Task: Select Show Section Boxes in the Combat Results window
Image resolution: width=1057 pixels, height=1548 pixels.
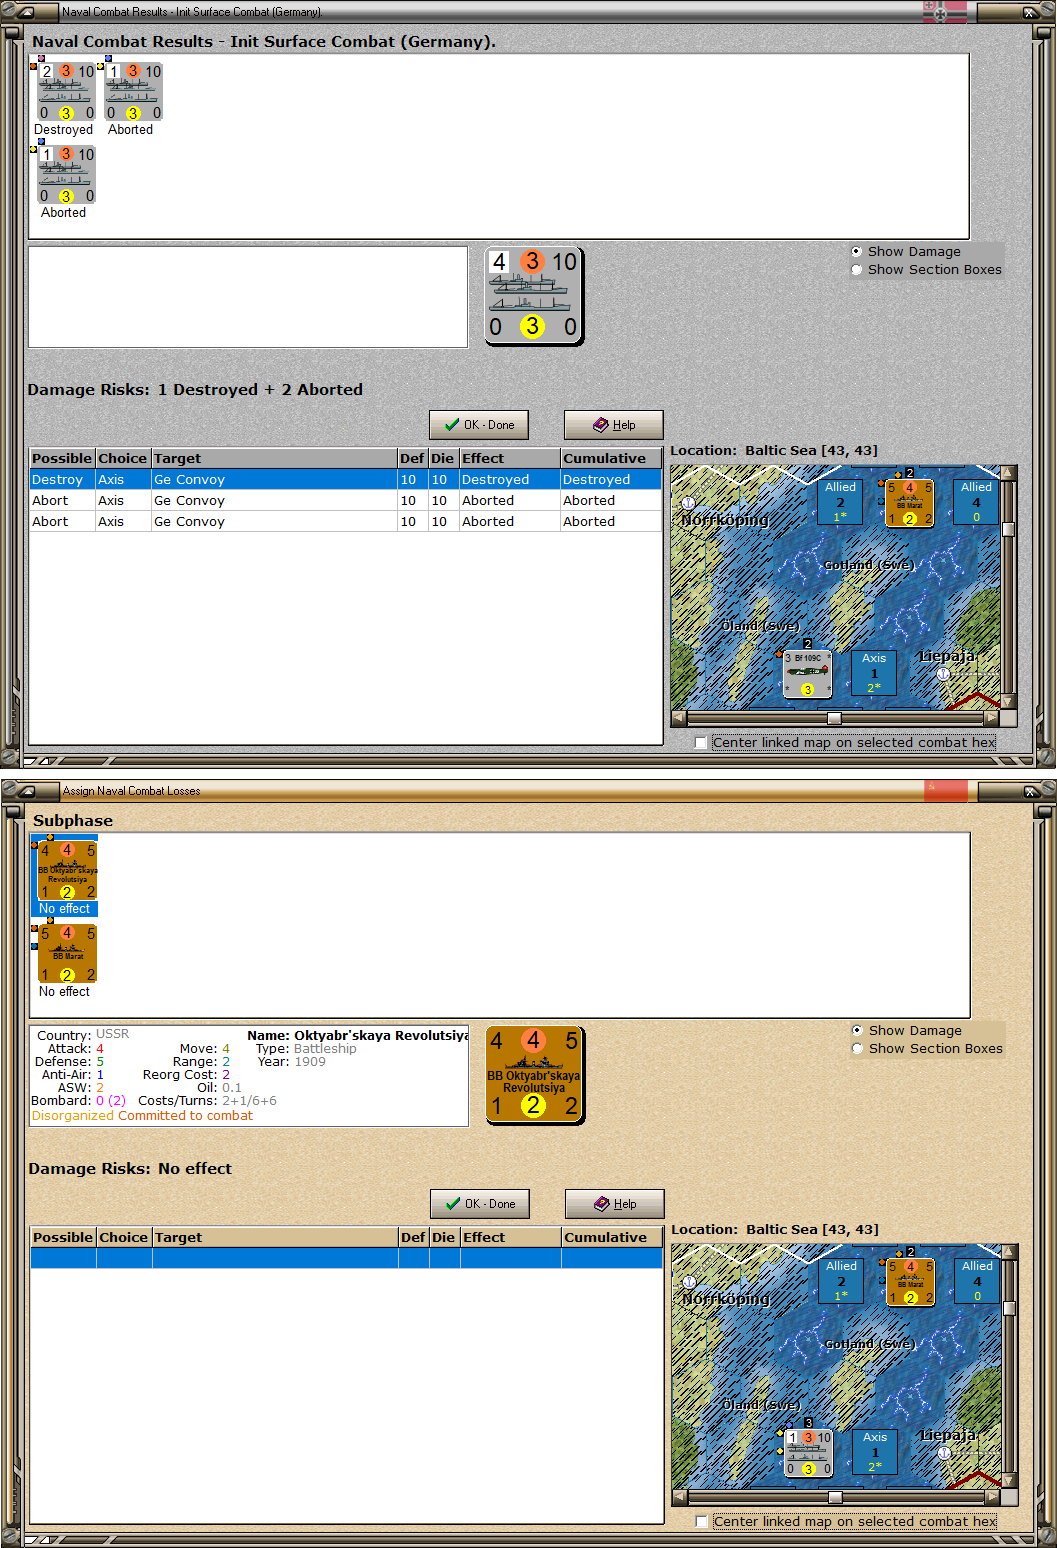Action: click(x=856, y=270)
